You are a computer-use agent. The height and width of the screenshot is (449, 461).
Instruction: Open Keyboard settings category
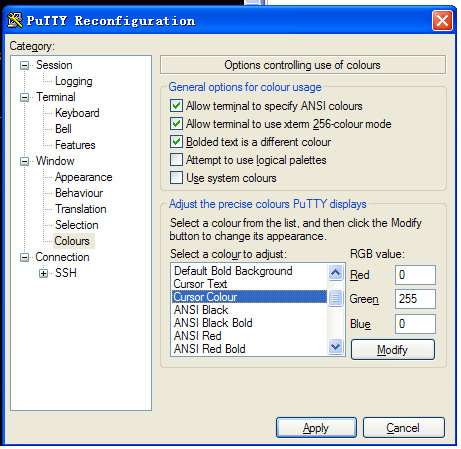coord(77,113)
